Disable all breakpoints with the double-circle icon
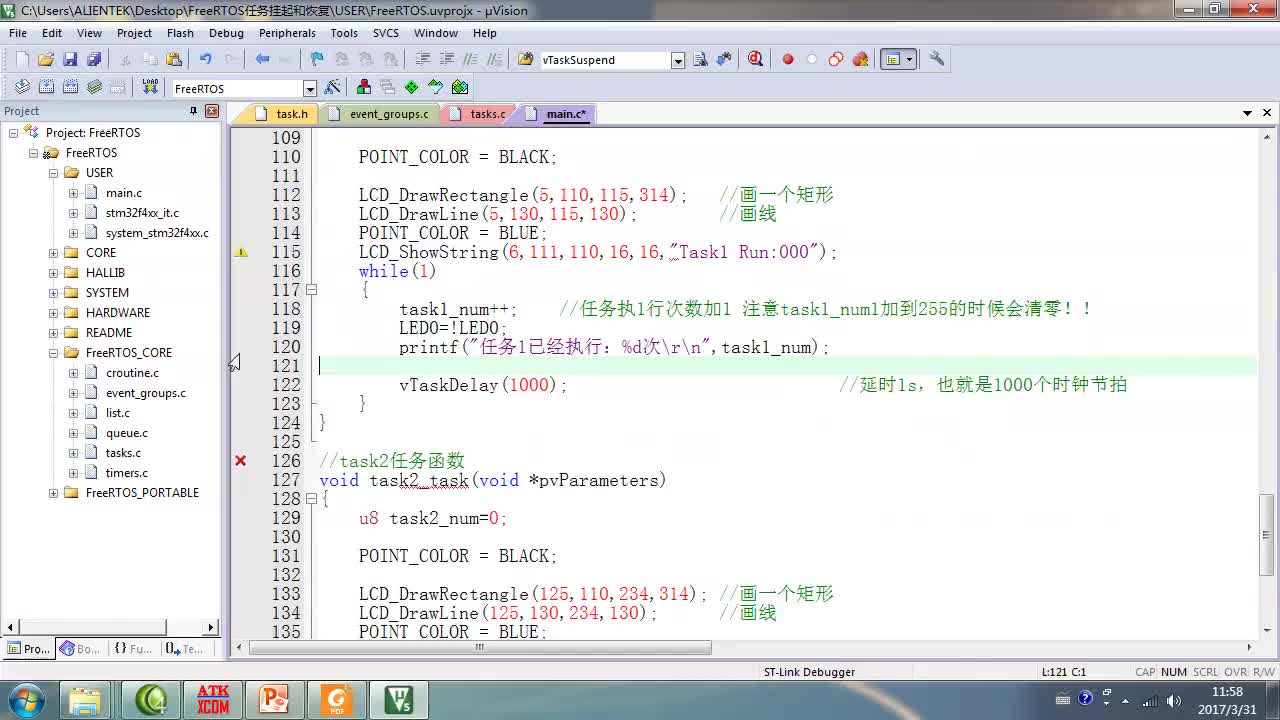 (x=836, y=60)
